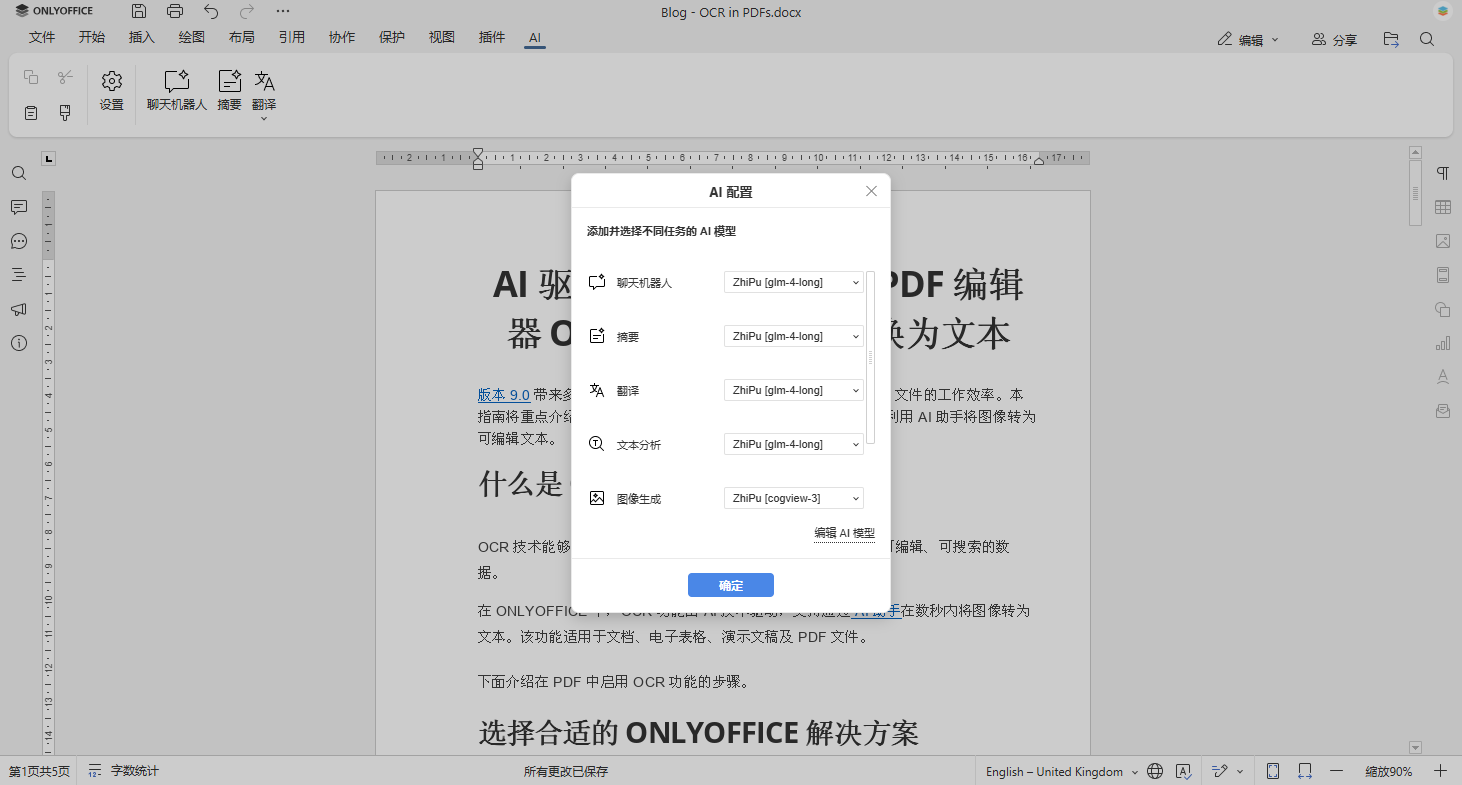This screenshot has height=785, width=1462.
Task: Open the Chat panel in left sidebar
Action: click(18, 241)
